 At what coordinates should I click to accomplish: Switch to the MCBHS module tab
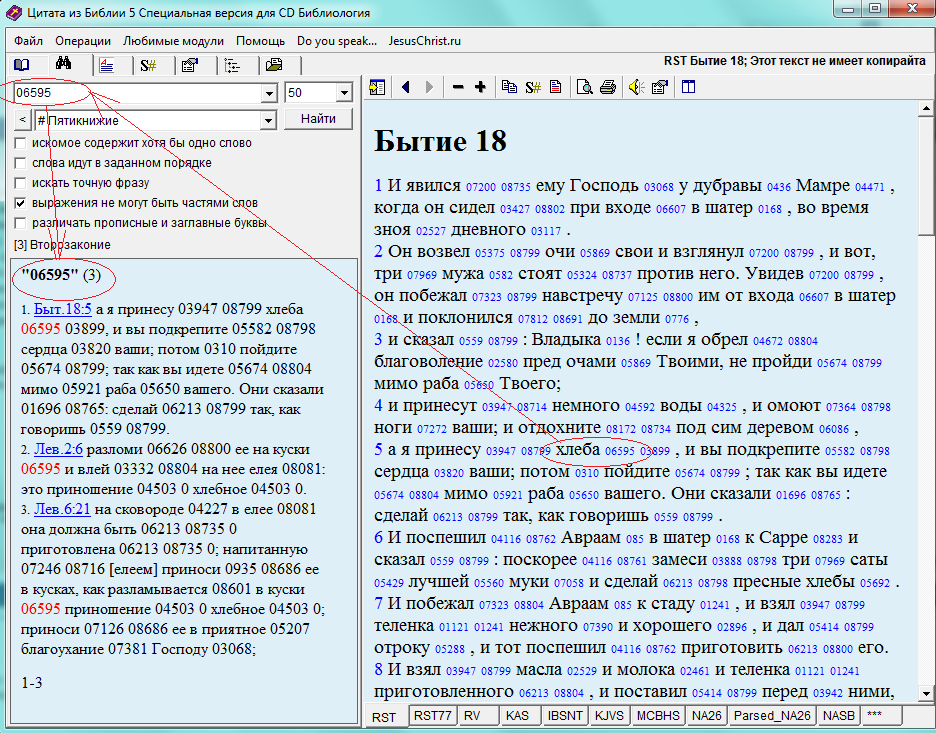point(658,715)
